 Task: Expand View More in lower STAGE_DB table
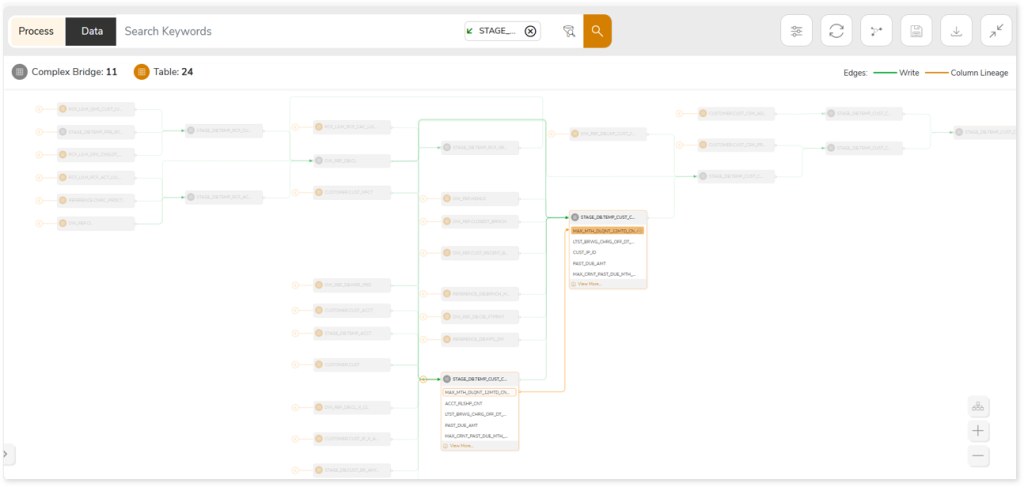point(461,446)
